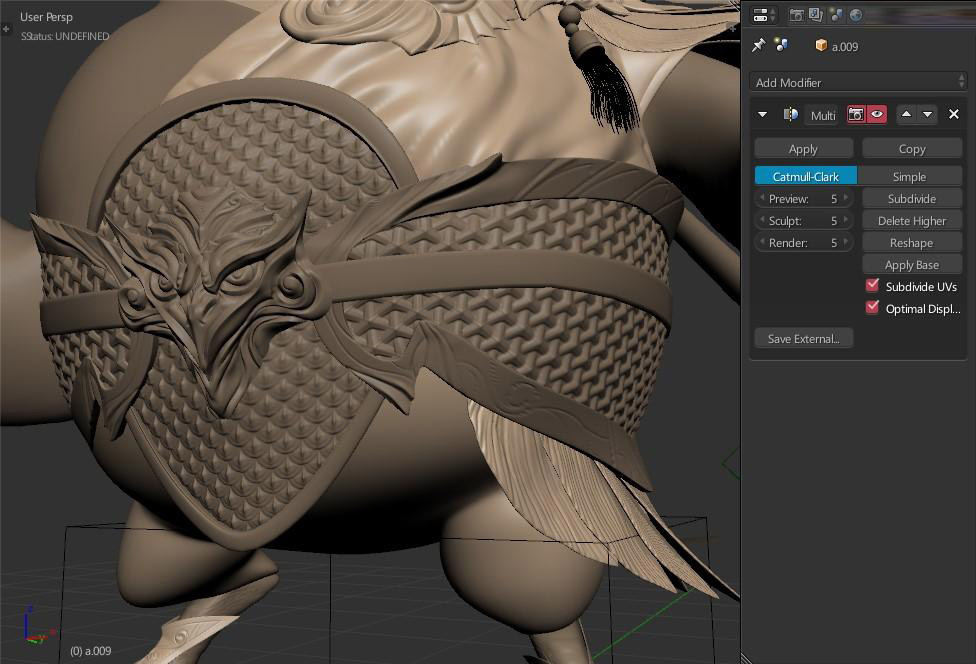The height and width of the screenshot is (664, 976).
Task: Click the Multires modifier type icon
Action: (x=791, y=115)
